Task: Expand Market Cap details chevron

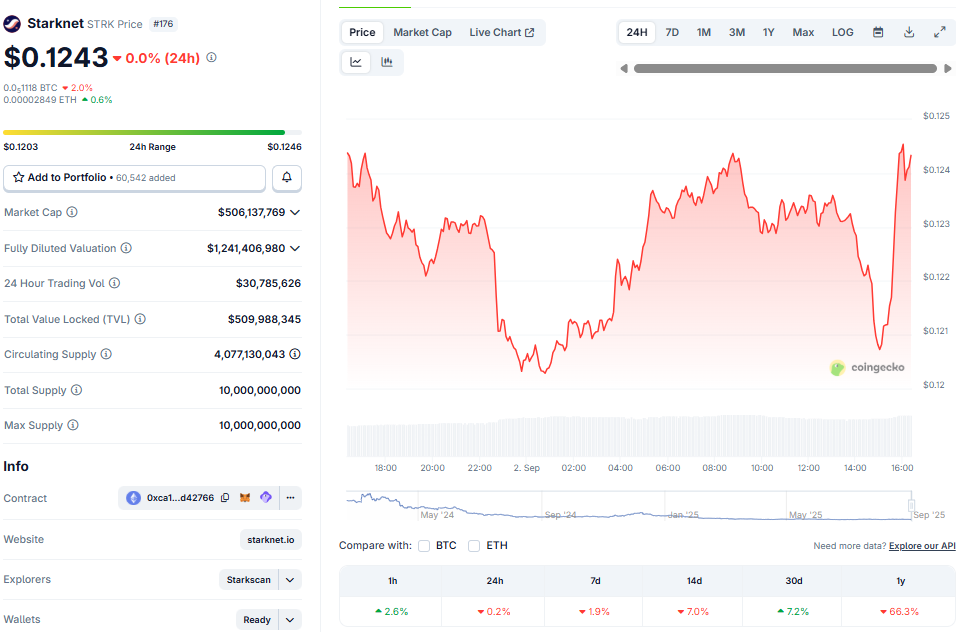Action: click(x=295, y=212)
